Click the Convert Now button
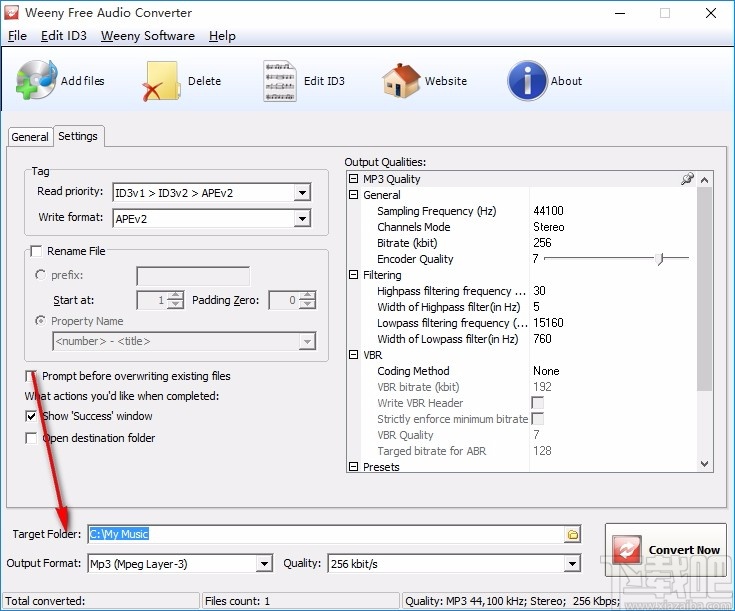 point(666,550)
